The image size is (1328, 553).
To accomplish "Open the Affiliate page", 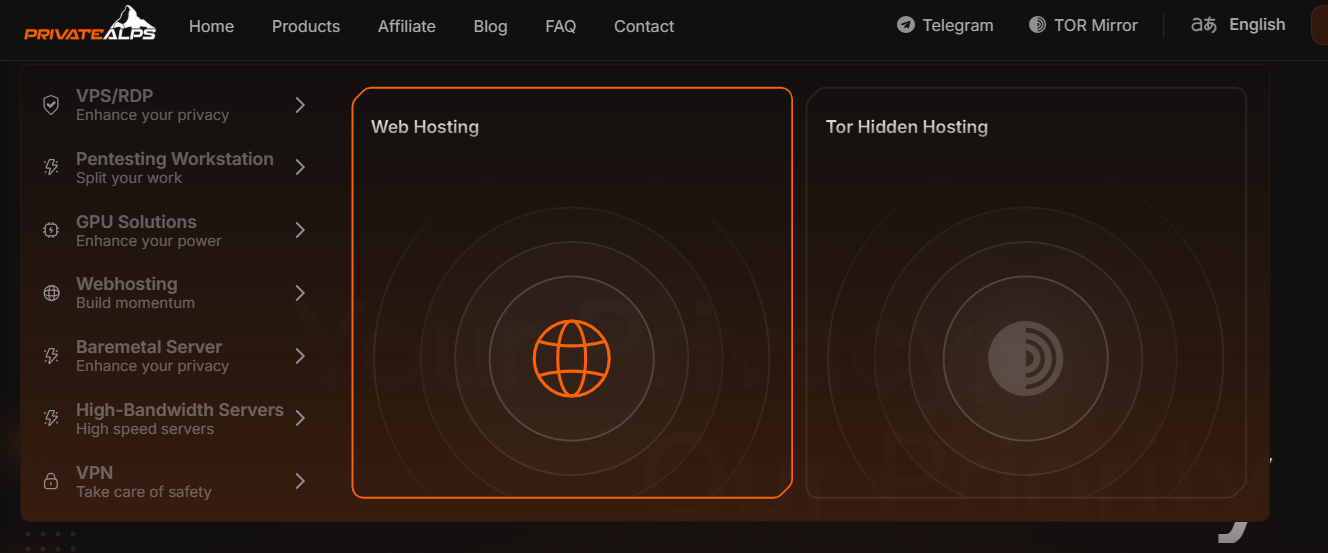I will coord(407,26).
